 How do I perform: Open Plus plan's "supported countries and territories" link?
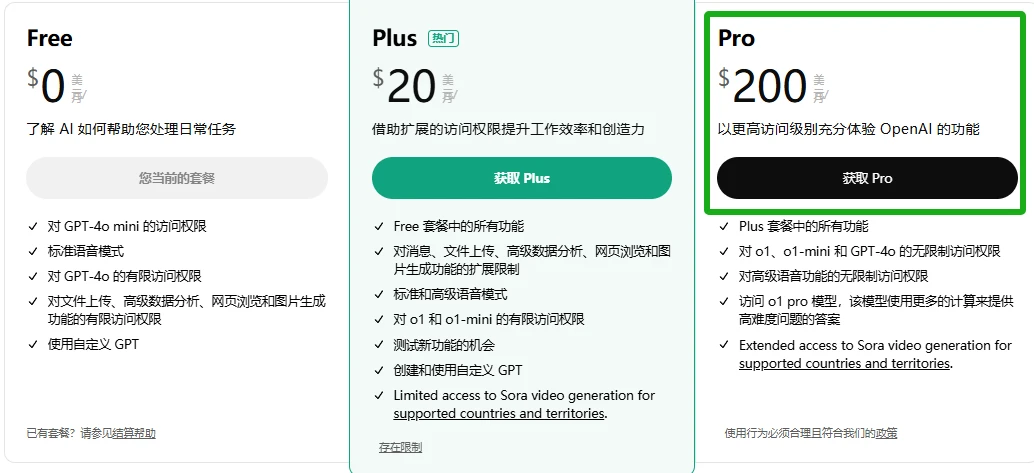click(499, 413)
